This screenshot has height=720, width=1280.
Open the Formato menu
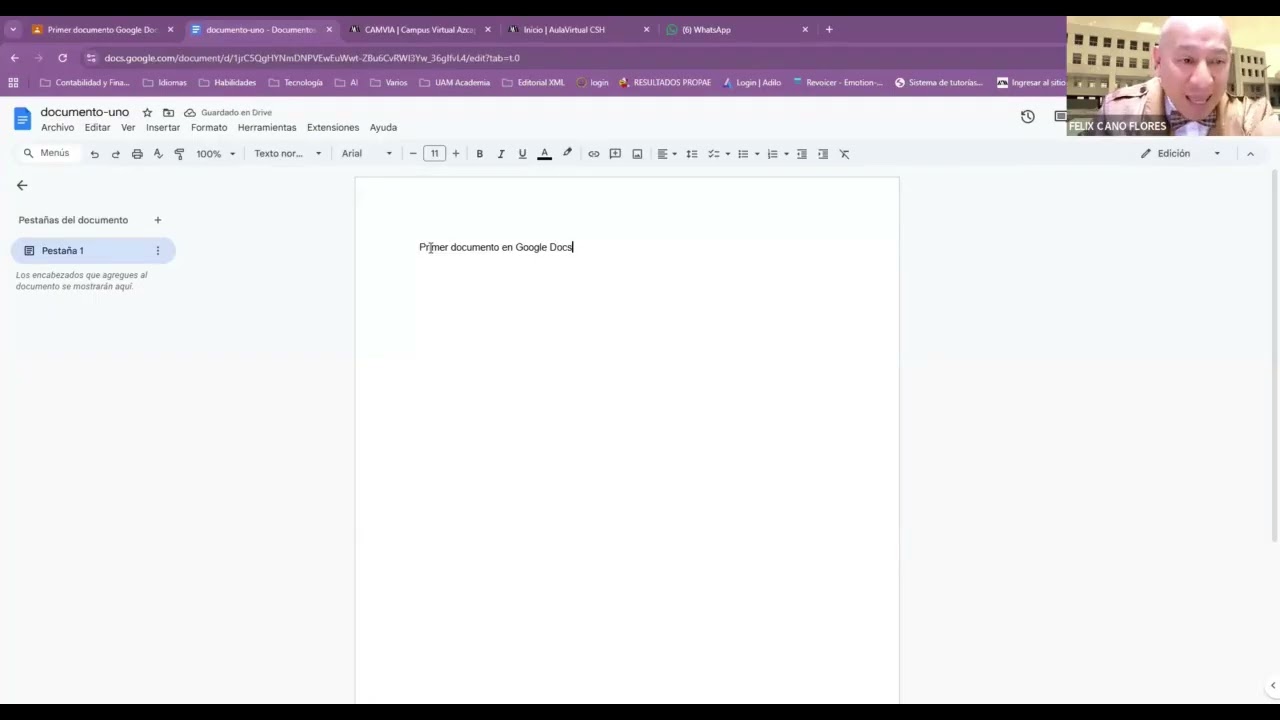[x=209, y=128]
